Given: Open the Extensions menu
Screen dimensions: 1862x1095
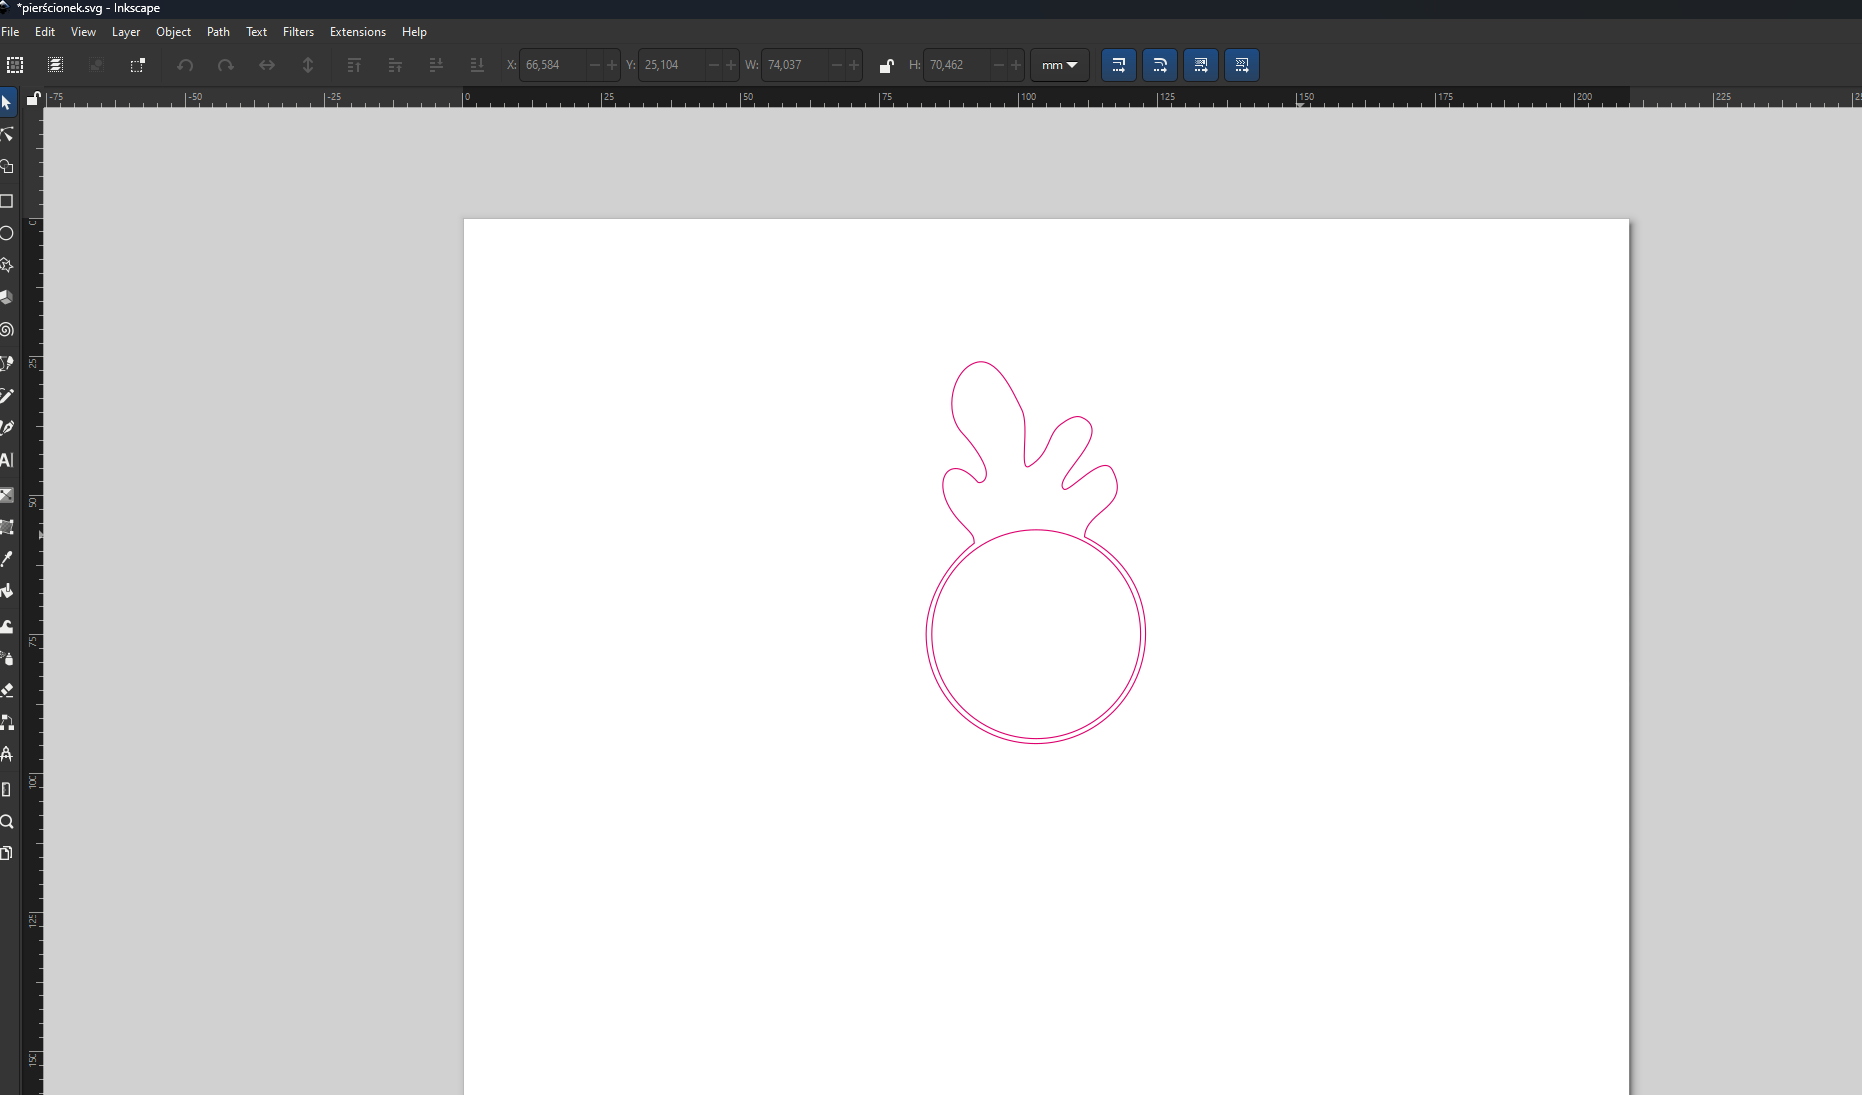Looking at the screenshot, I should [358, 32].
